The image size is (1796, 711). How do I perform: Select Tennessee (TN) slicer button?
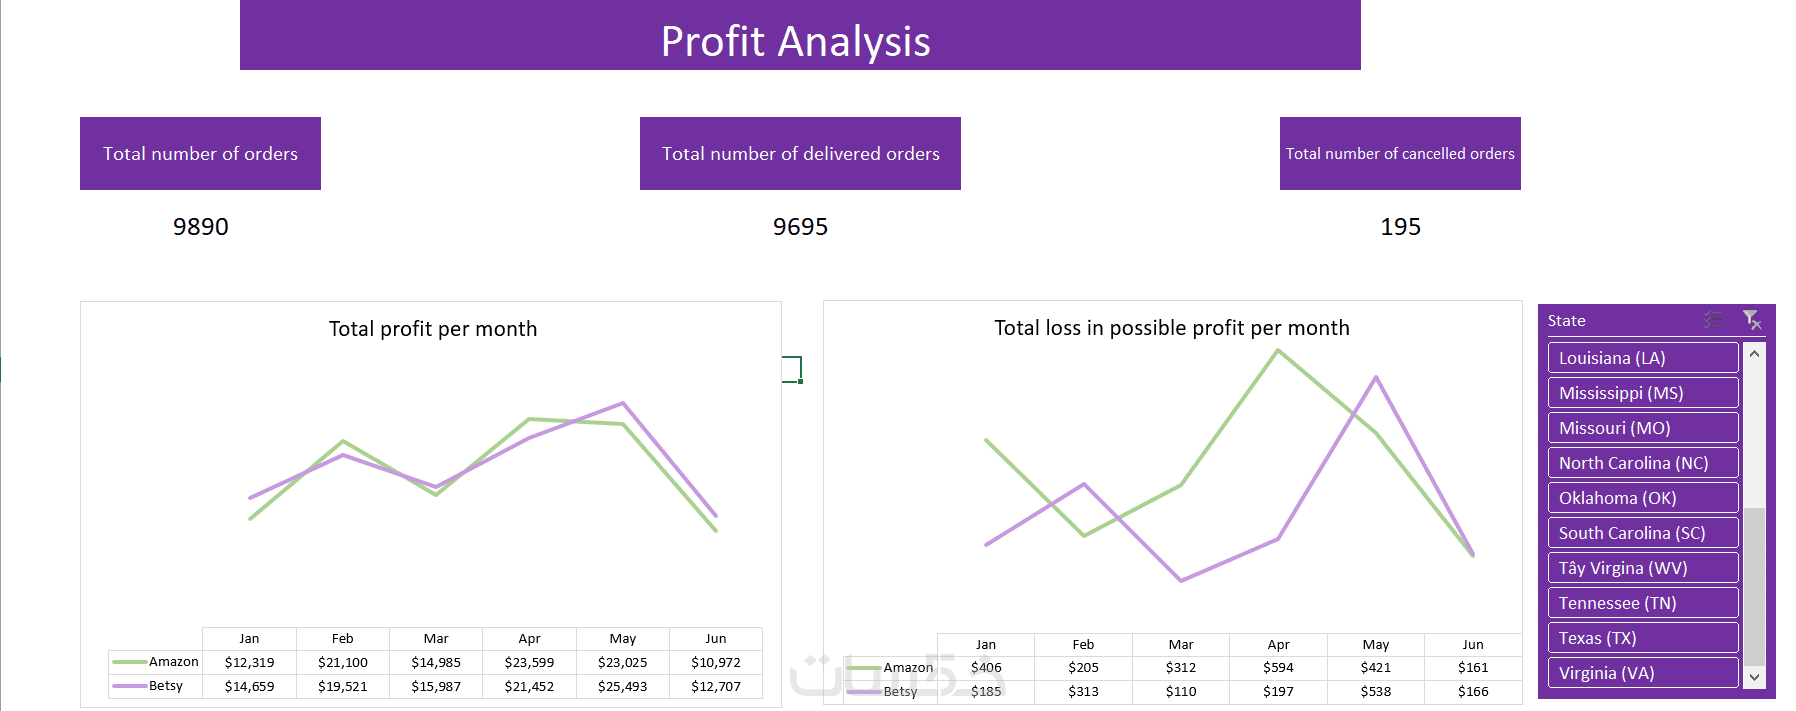click(x=1642, y=603)
